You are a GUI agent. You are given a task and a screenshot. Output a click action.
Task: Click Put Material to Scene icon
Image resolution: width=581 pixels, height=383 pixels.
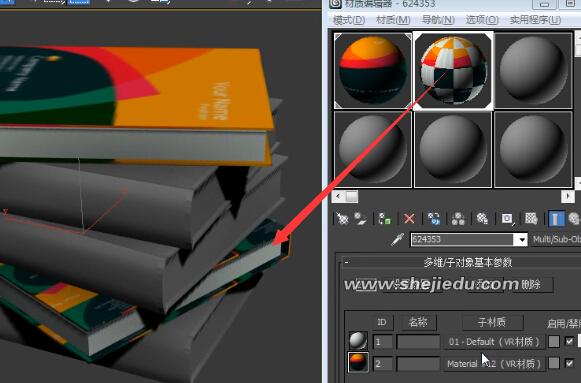(x=360, y=219)
